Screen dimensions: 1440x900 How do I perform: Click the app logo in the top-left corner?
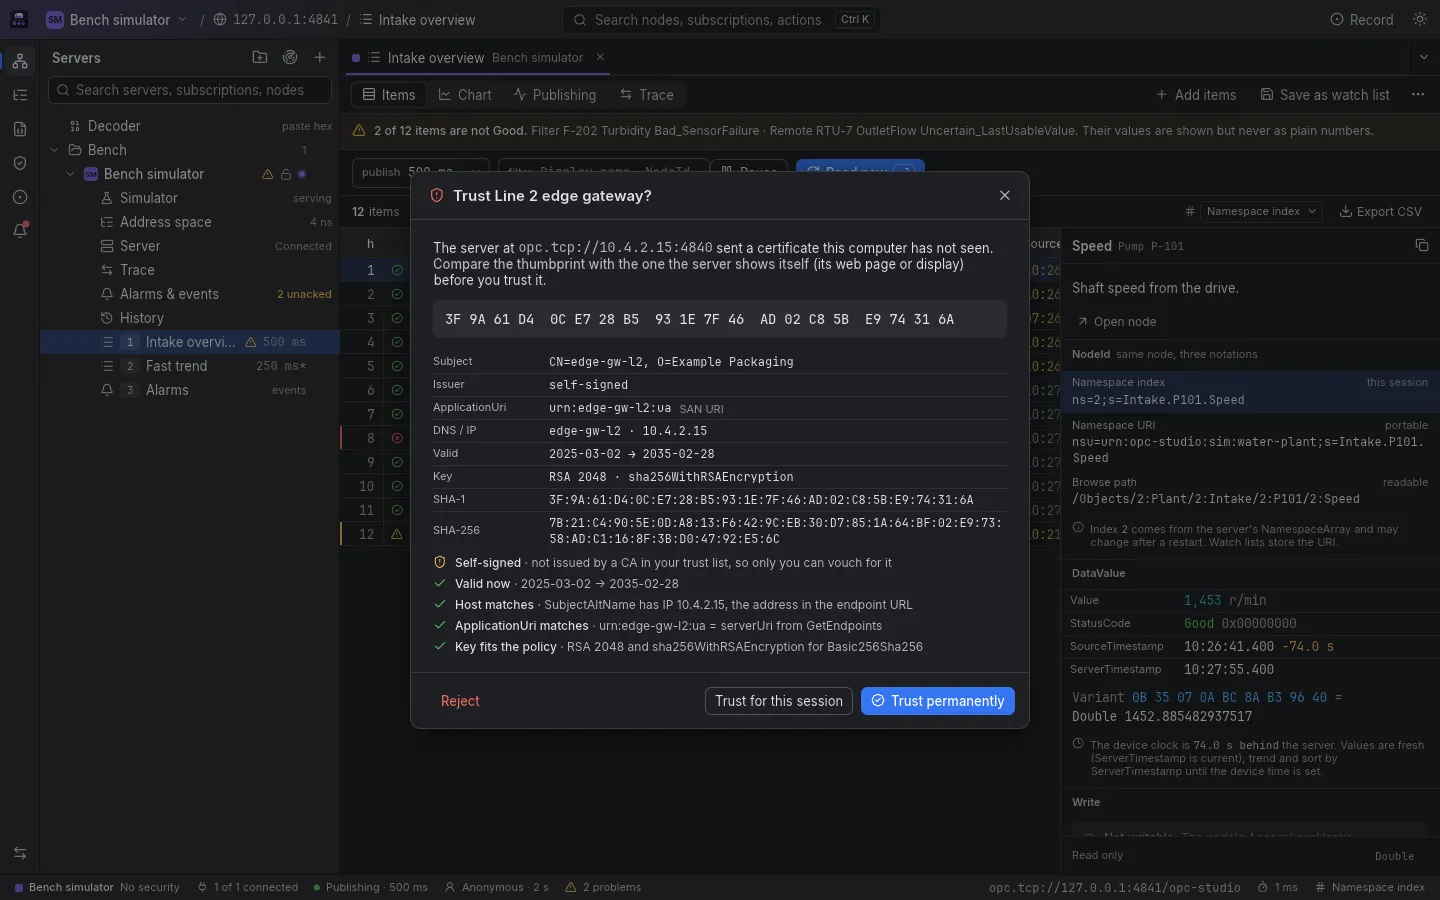click(19, 19)
